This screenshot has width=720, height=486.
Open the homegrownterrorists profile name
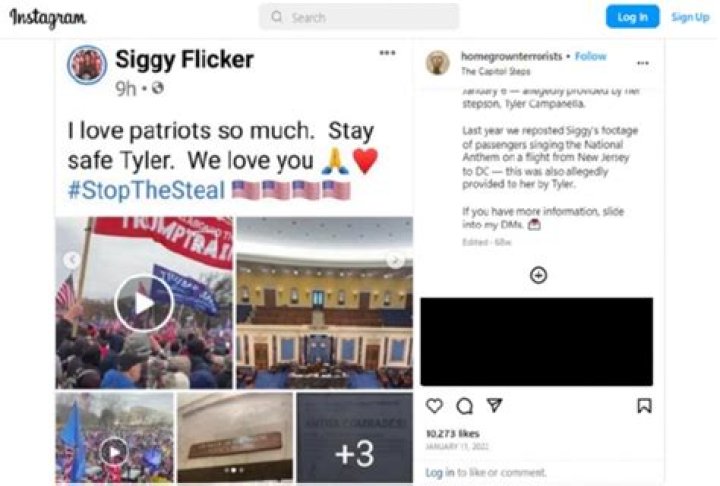(512, 57)
